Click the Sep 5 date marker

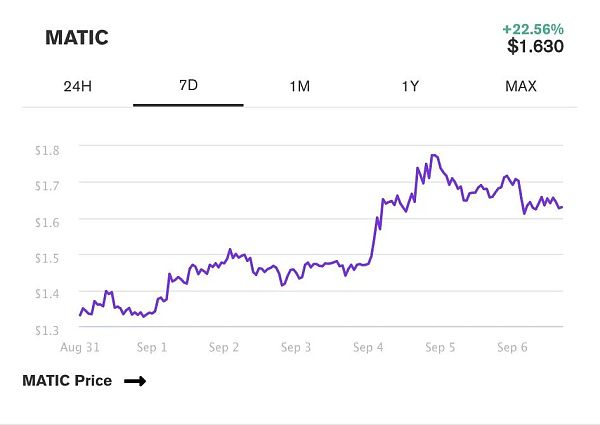tap(440, 347)
